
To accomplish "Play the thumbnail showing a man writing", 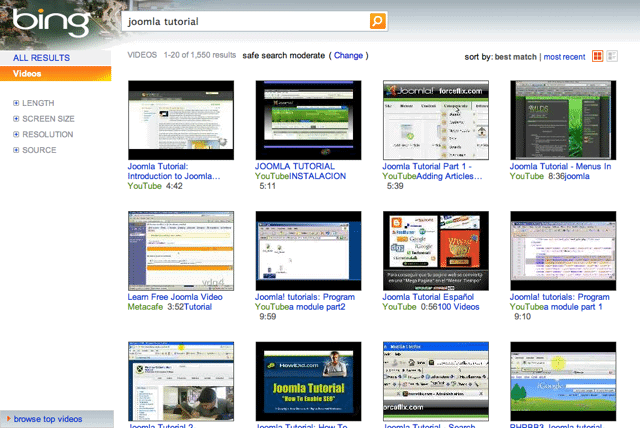I will click(181, 381).
